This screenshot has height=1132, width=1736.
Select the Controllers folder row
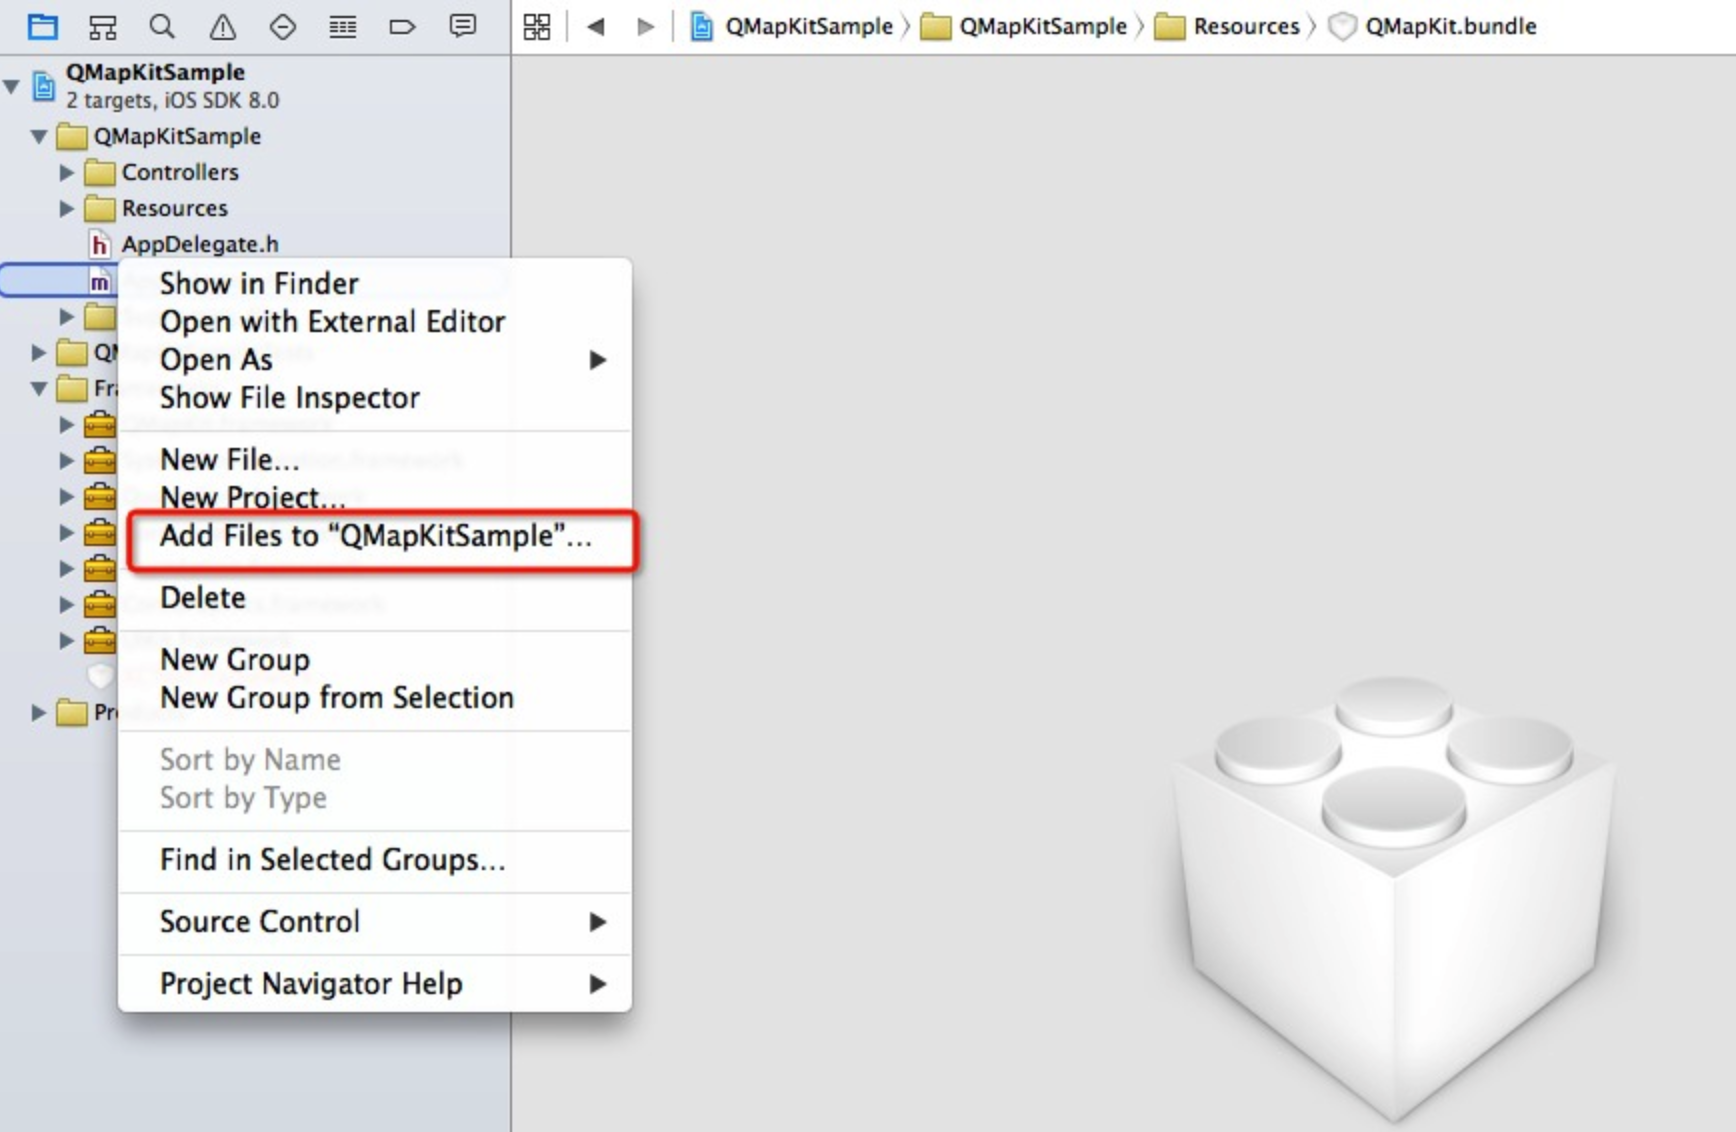[255, 172]
